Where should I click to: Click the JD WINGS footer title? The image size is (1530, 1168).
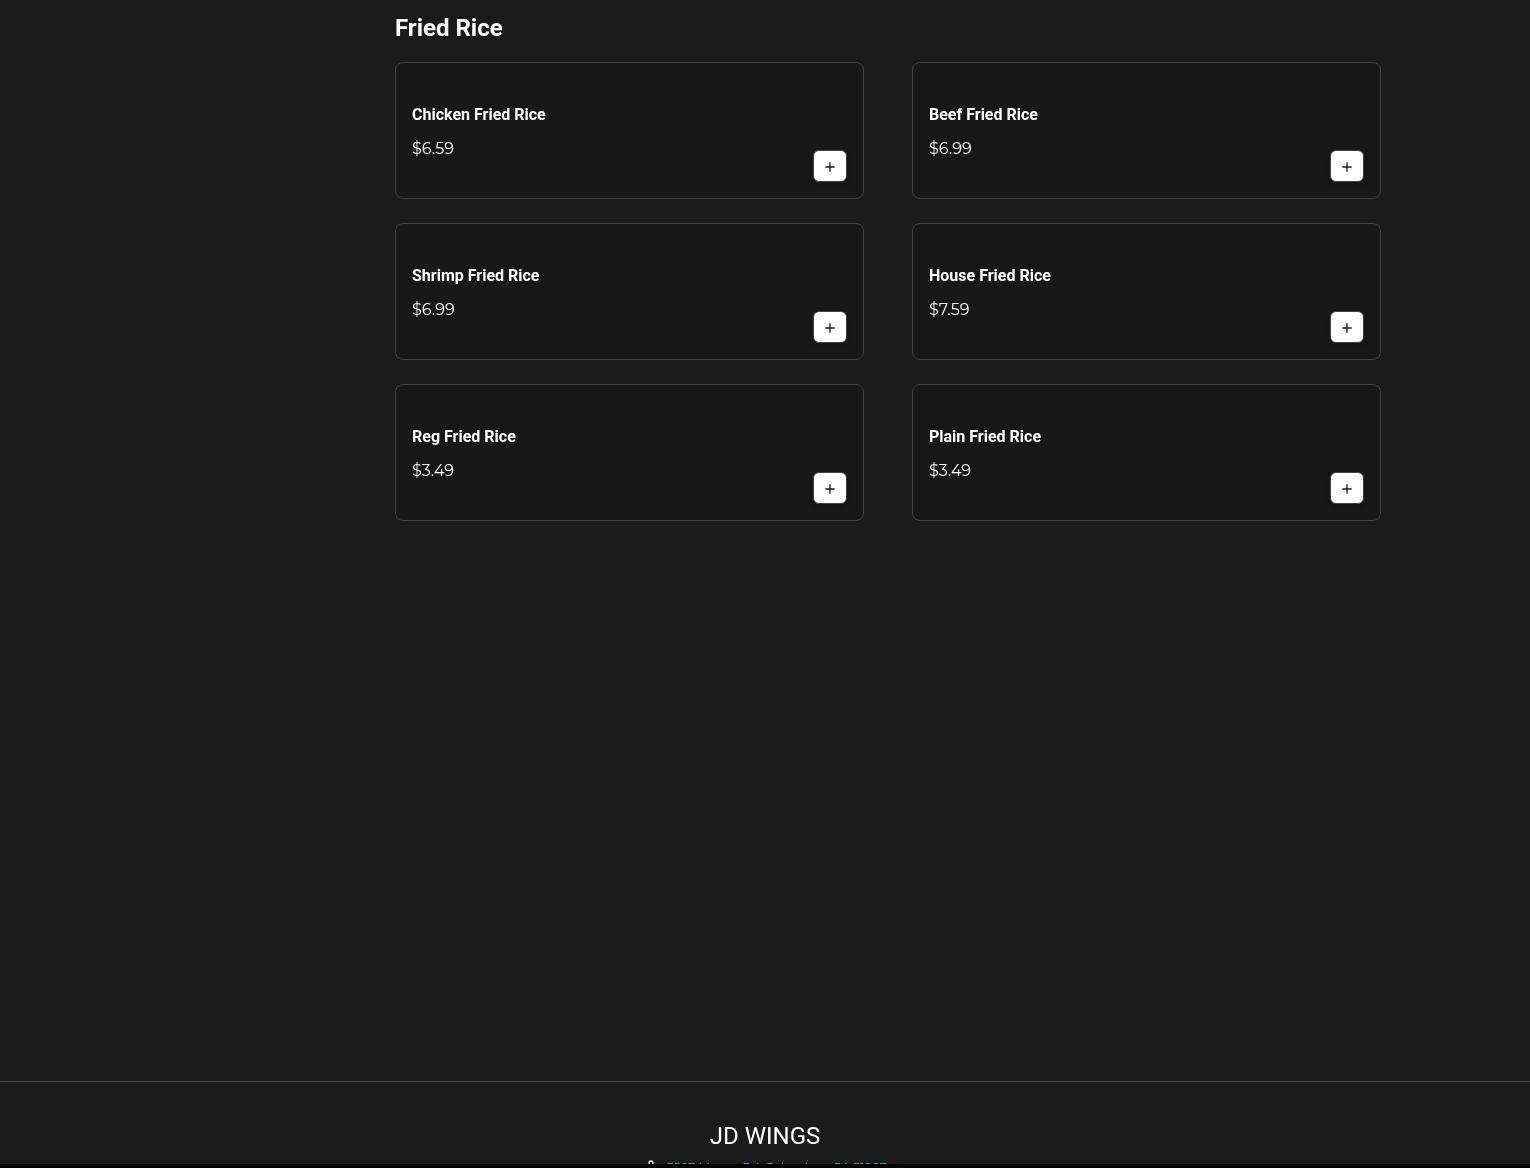pyautogui.click(x=765, y=1136)
